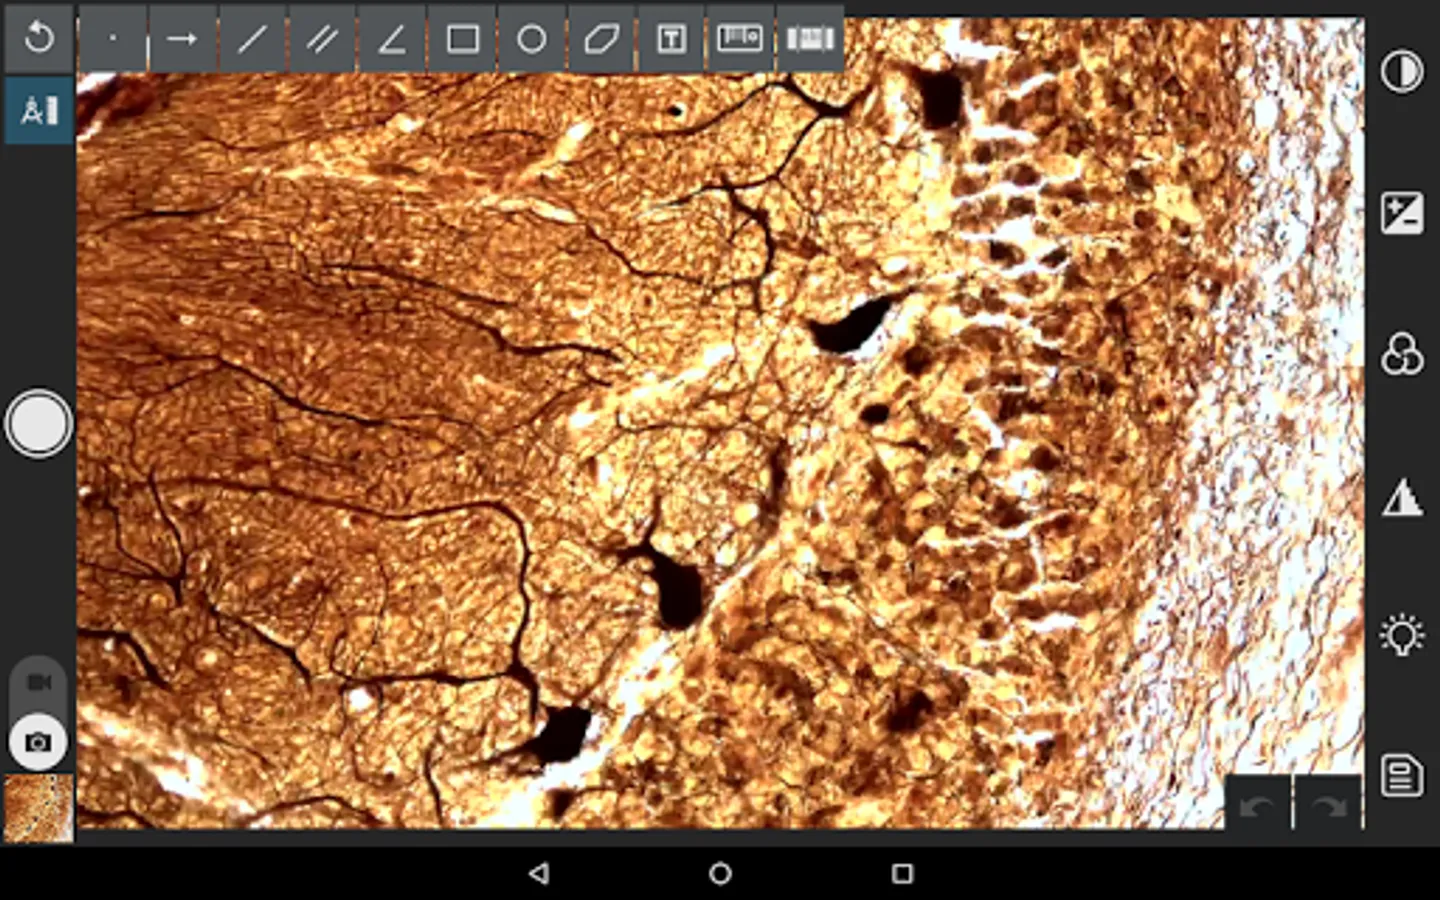
Task: Select the rectangle drawing tool
Action: pos(462,39)
